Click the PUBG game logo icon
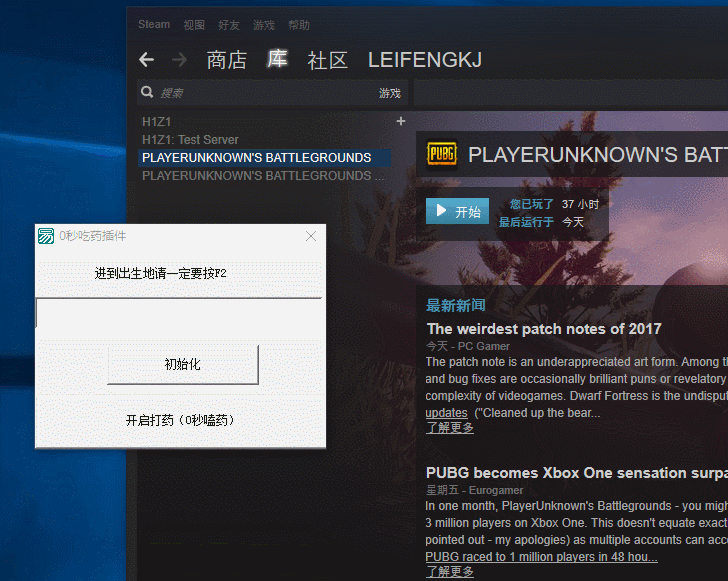The width and height of the screenshot is (728, 581). [442, 155]
